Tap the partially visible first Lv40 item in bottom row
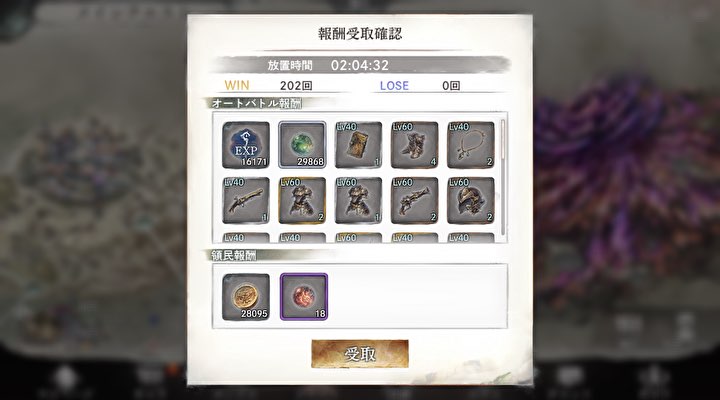720x400 pixels. (246, 238)
